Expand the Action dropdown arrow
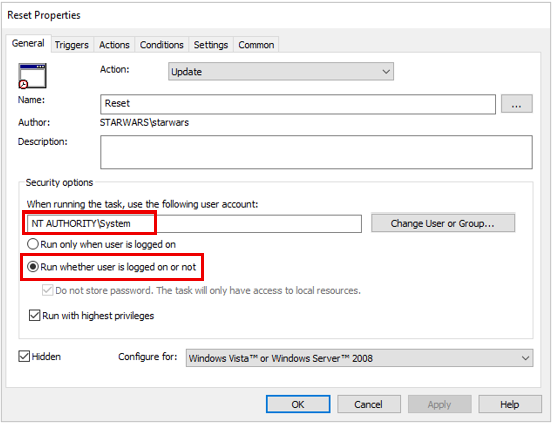The image size is (552, 424). pyautogui.click(x=386, y=71)
